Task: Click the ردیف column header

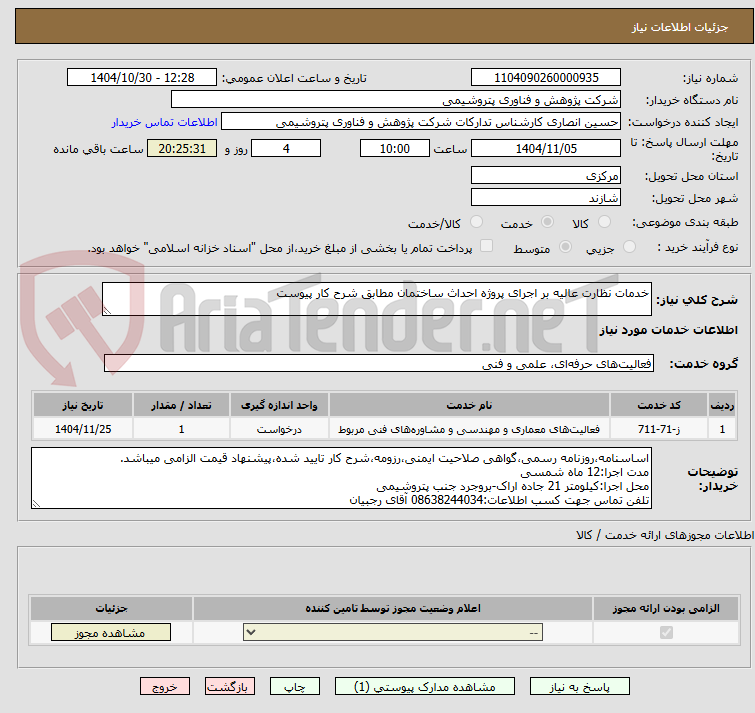Action: (x=722, y=405)
